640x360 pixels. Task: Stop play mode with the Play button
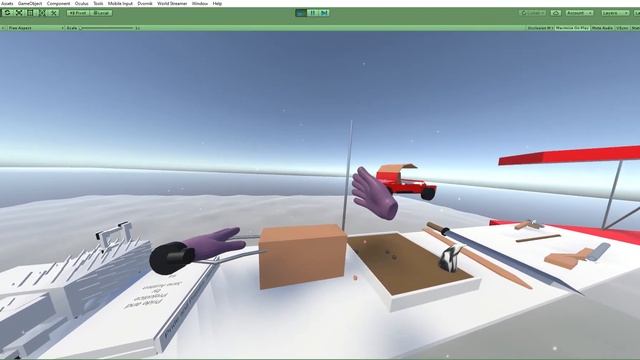[x=301, y=13]
